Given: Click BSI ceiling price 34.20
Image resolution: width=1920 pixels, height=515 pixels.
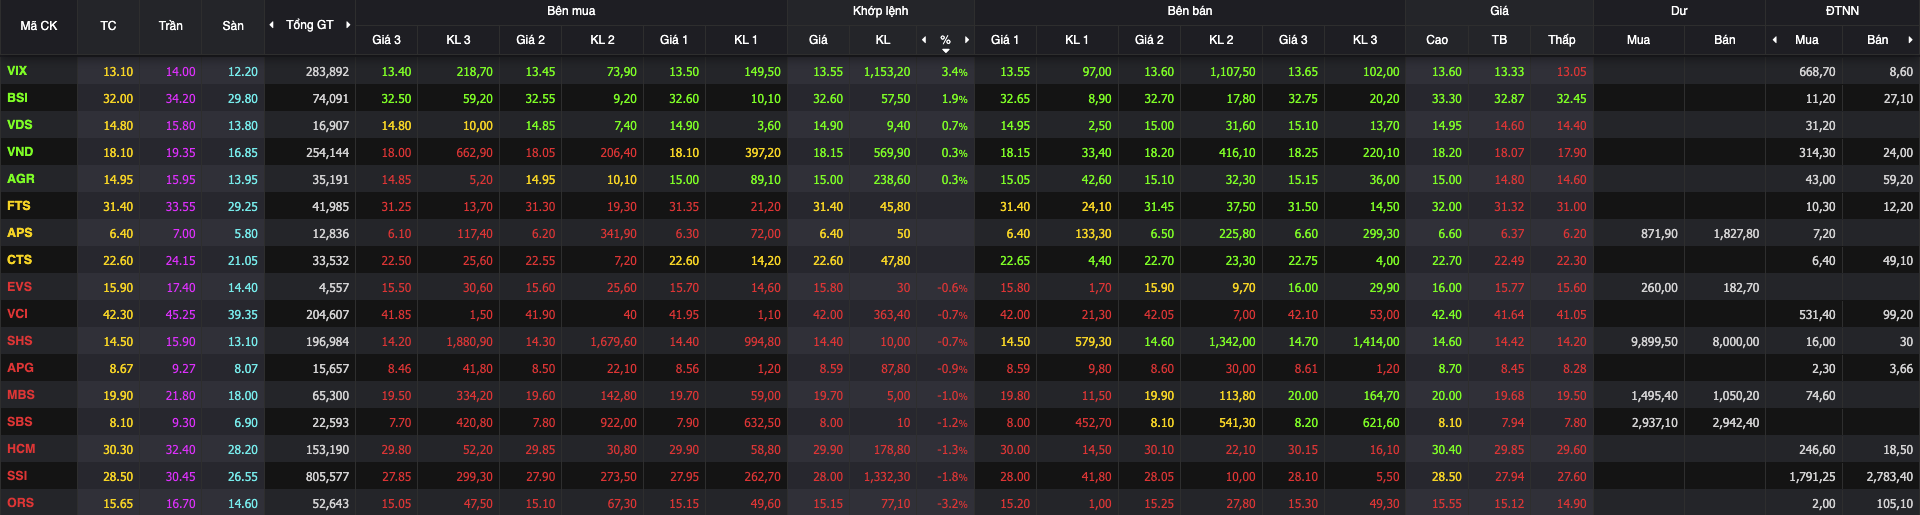Looking at the screenshot, I should click(x=180, y=99).
